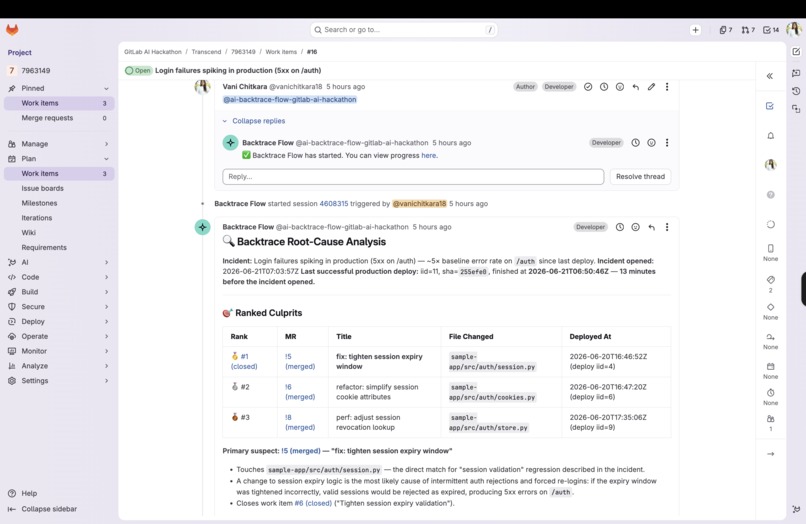806x524 pixels.
Task: Click the 'Search or go to' box
Action: 404,30
